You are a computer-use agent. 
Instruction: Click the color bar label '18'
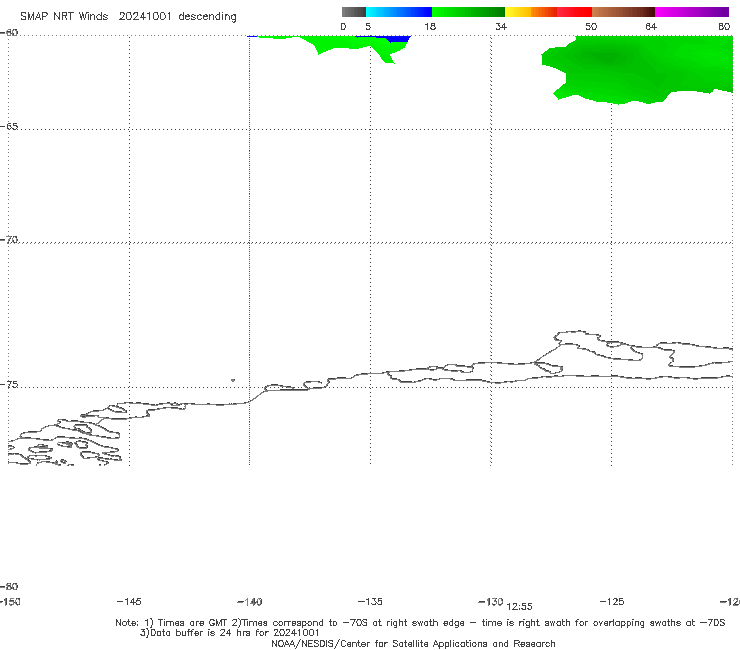pyautogui.click(x=430, y=26)
